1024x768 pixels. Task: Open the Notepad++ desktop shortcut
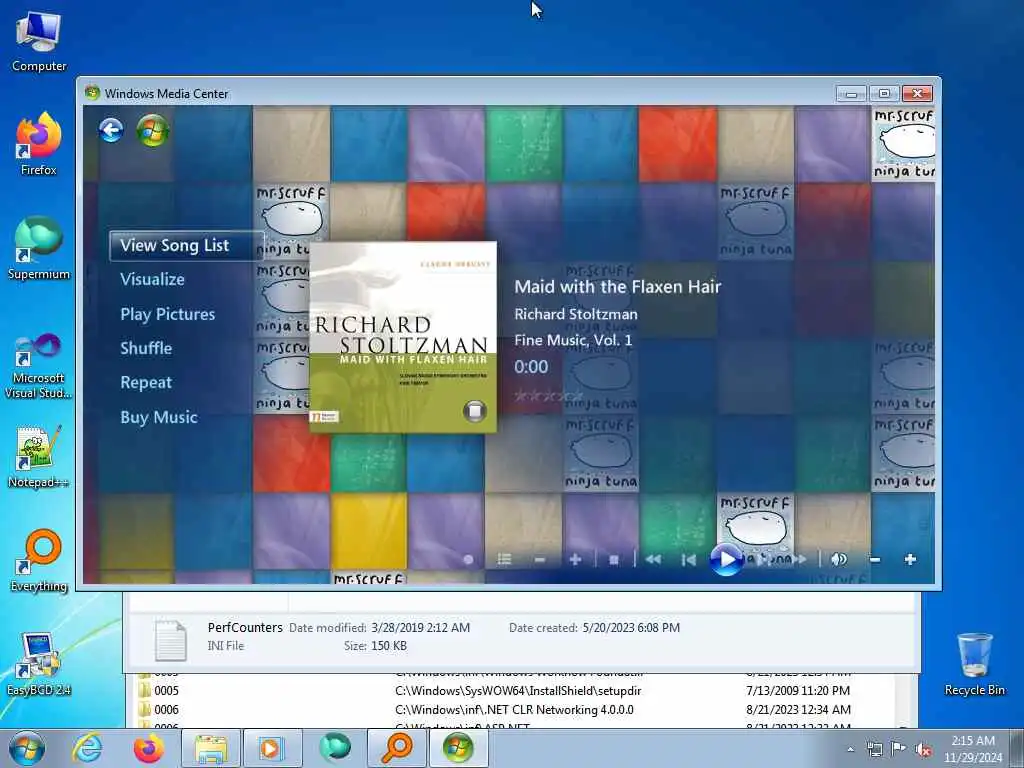click(39, 457)
